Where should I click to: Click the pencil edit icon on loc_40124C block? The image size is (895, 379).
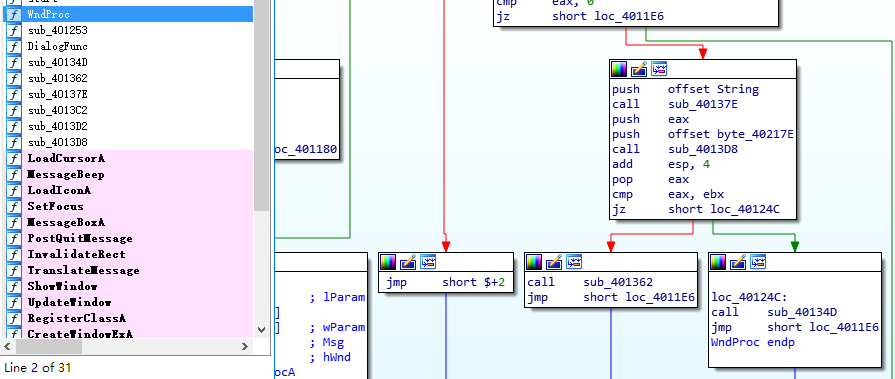click(738, 262)
